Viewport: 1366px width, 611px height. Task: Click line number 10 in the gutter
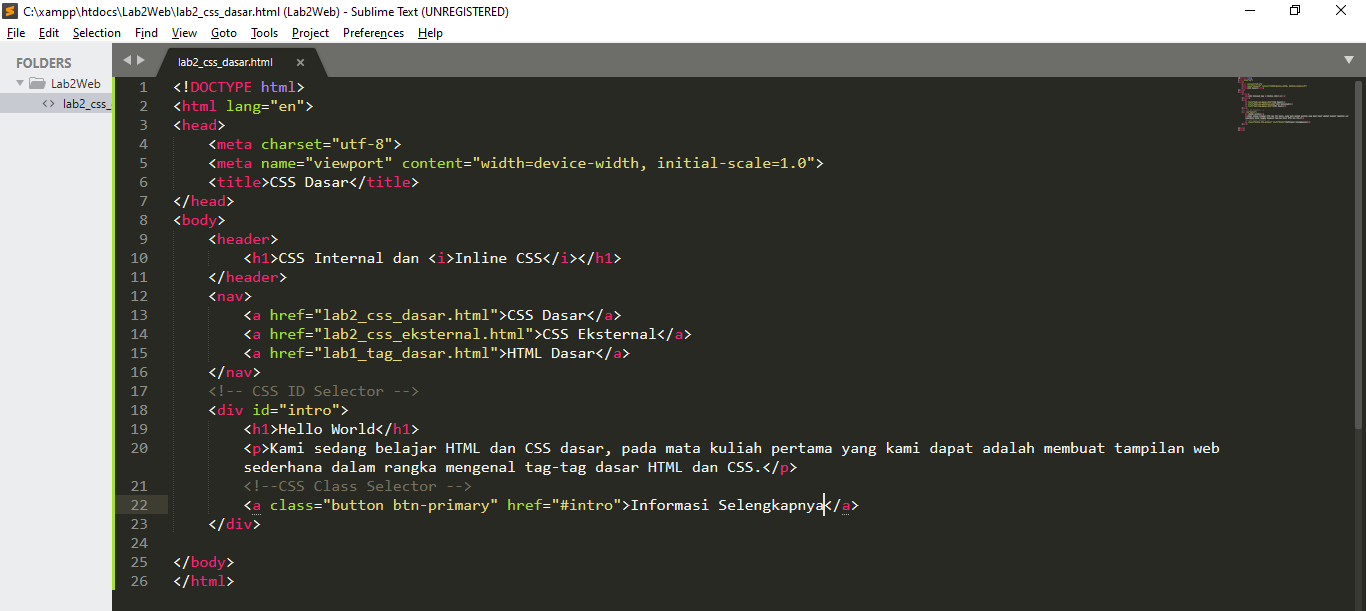[x=138, y=258]
